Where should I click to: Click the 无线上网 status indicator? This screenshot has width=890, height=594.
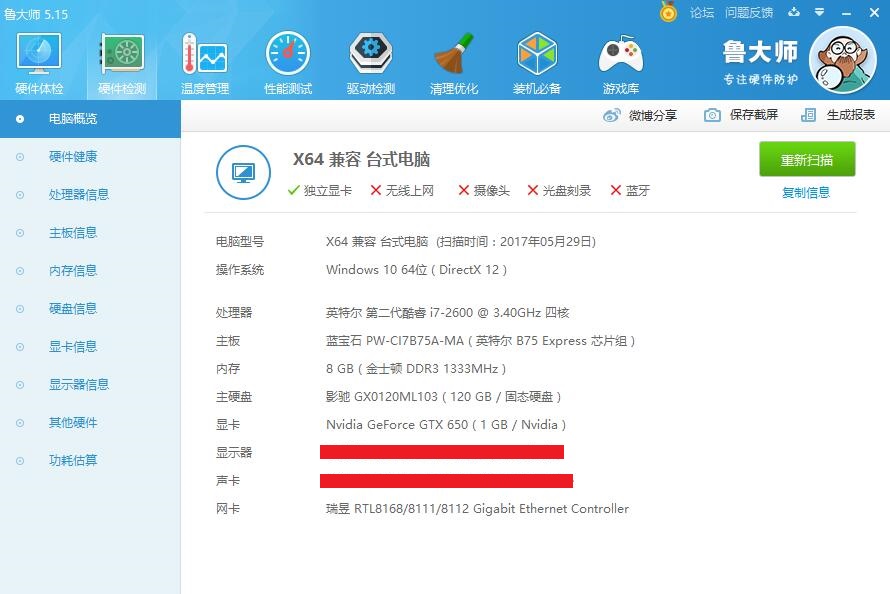pyautogui.click(x=402, y=191)
